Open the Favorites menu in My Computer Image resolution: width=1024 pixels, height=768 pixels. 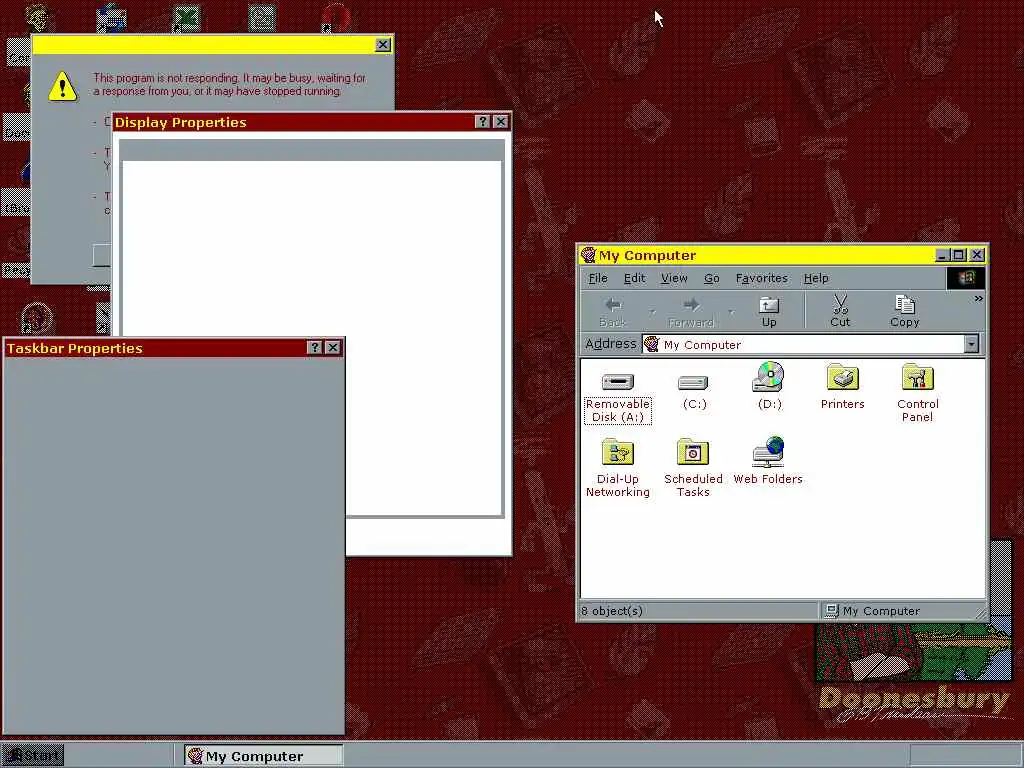pyautogui.click(x=761, y=278)
